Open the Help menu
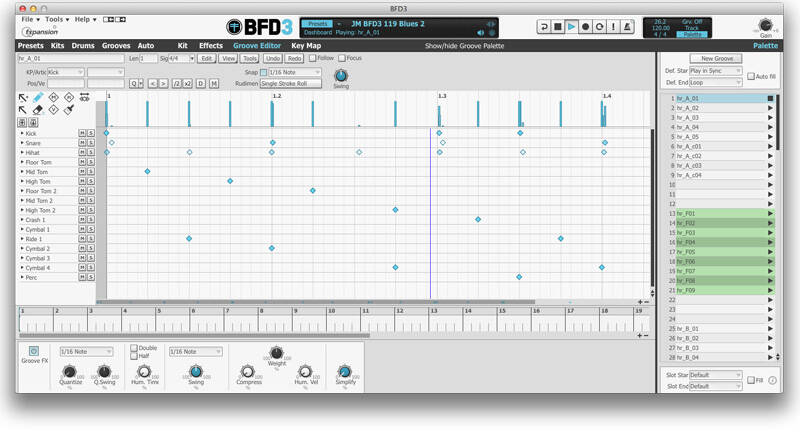This screenshot has width=800, height=435. pyautogui.click(x=86, y=19)
